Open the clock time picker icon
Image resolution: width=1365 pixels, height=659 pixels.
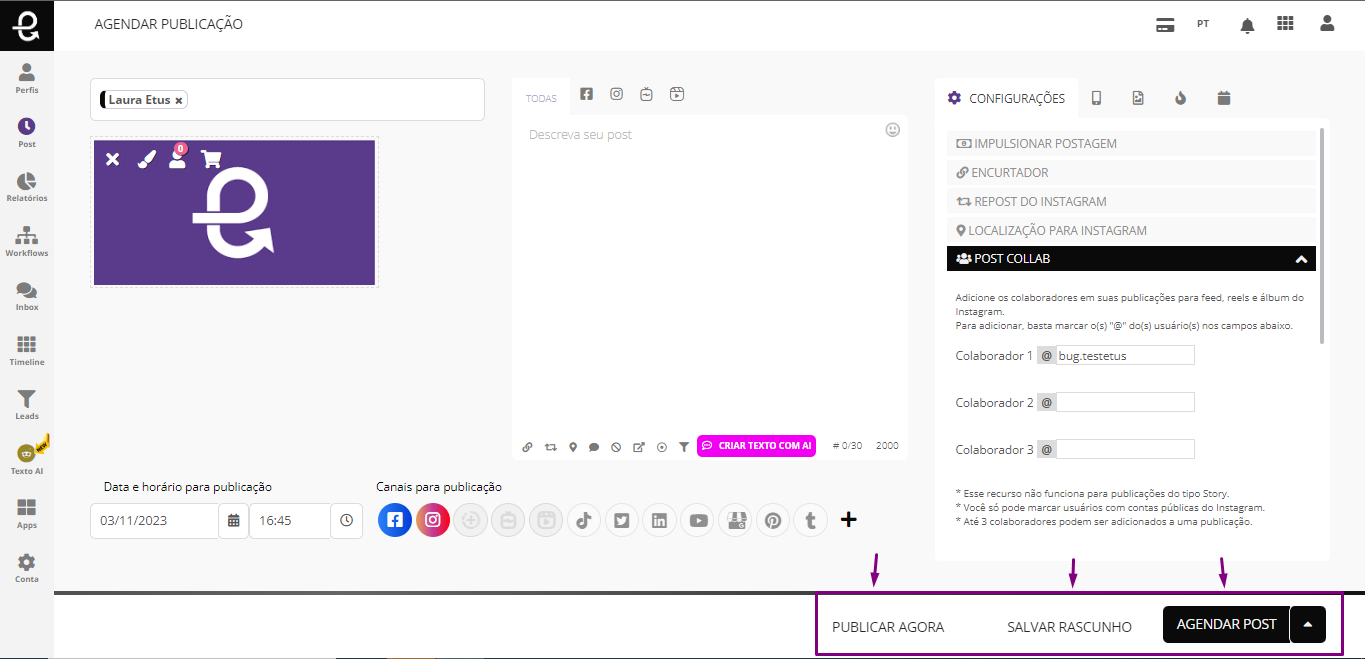tap(346, 521)
